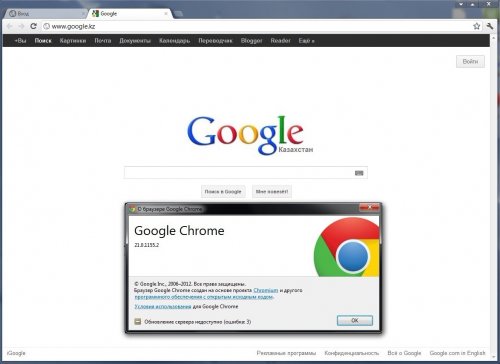This screenshot has width=500, height=364.
Task: Open Всё о Google footer link
Action: point(404,353)
